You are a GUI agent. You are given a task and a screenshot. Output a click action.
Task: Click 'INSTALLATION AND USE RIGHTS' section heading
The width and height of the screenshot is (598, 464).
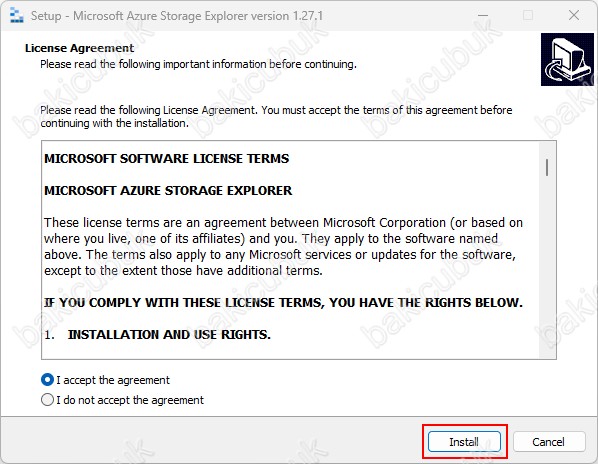[x=169, y=334]
